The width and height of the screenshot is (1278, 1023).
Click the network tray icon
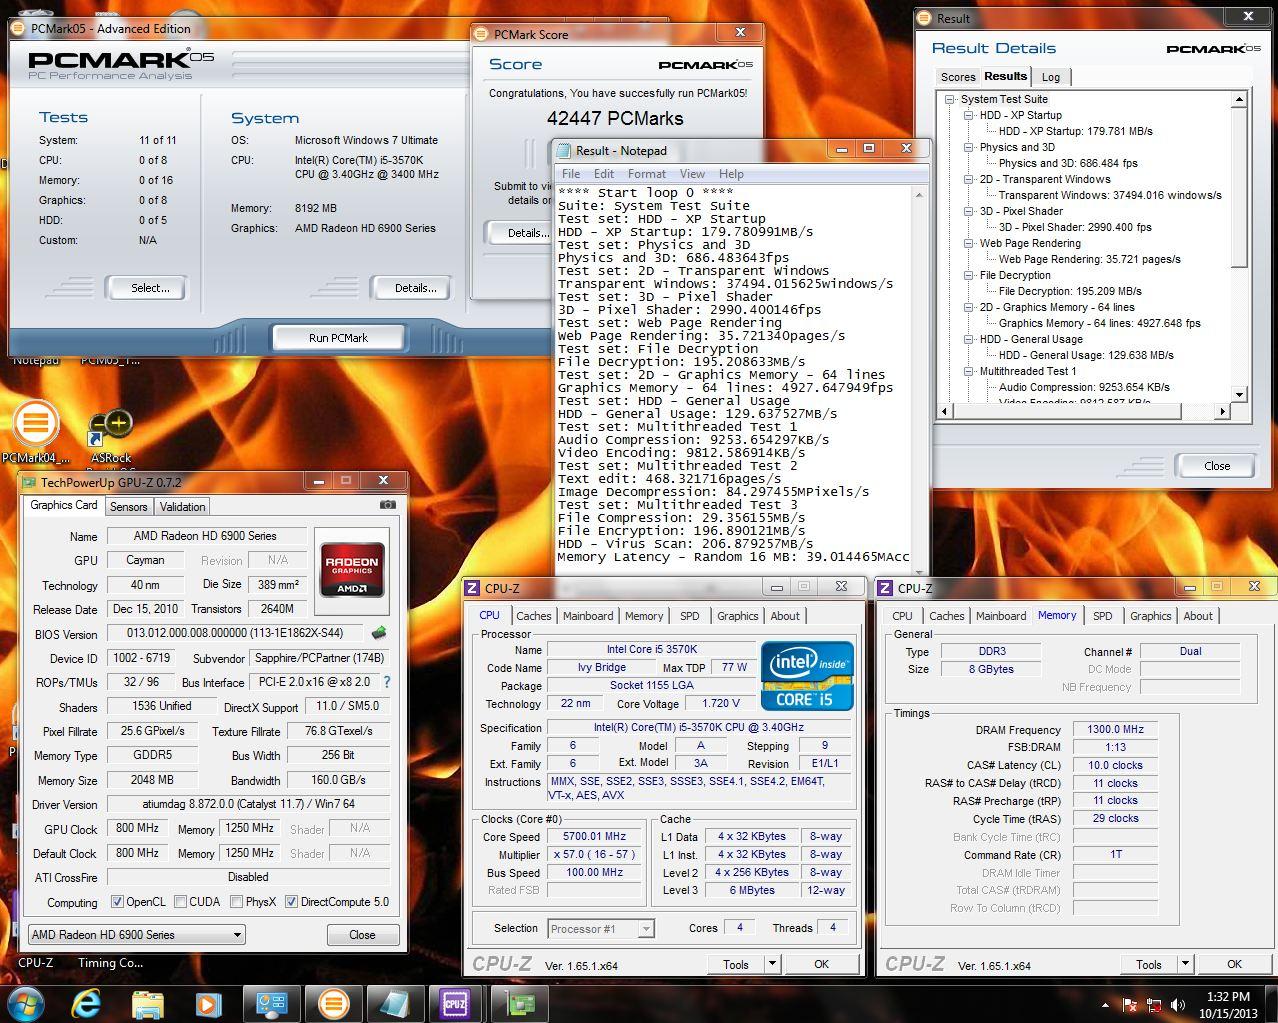(x=1153, y=1005)
